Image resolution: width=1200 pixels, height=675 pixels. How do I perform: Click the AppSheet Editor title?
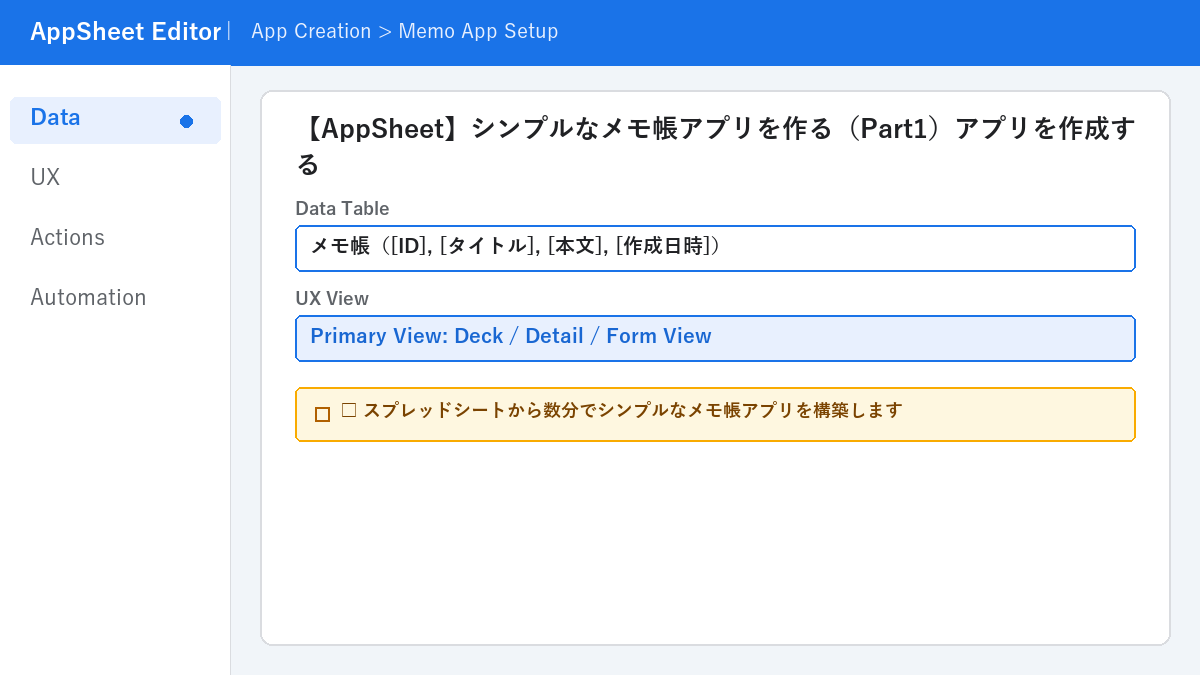[x=125, y=32]
